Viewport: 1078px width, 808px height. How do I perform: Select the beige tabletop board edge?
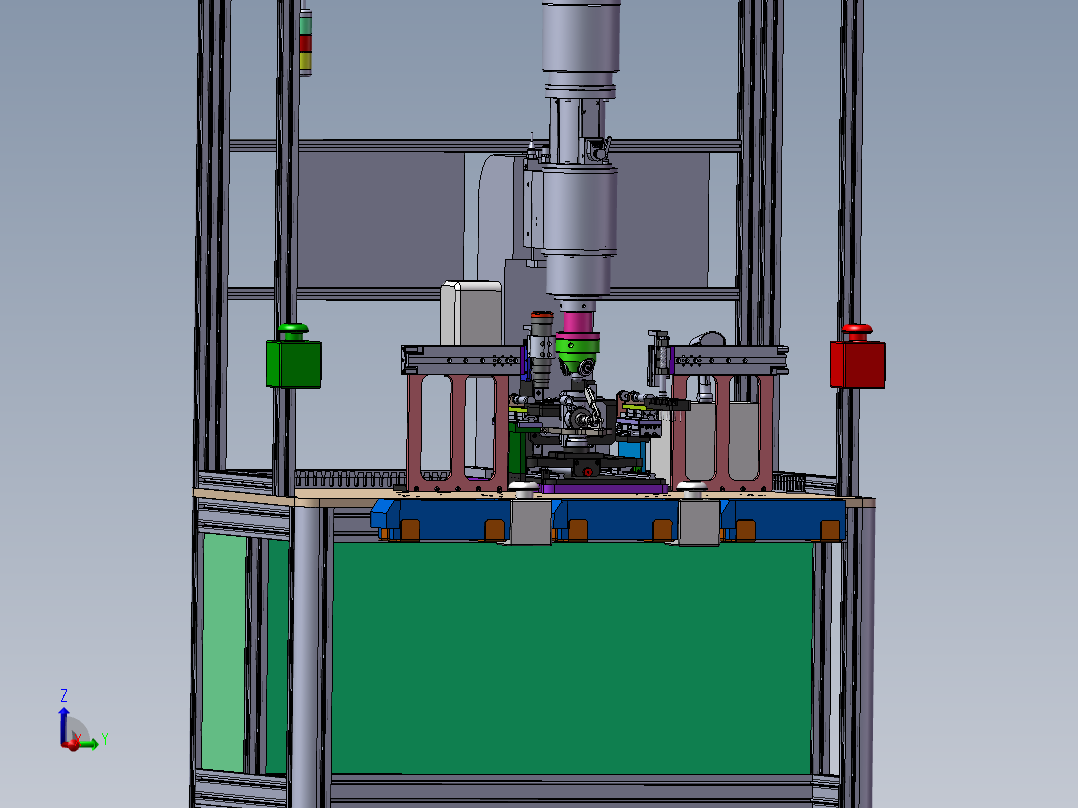535,498
